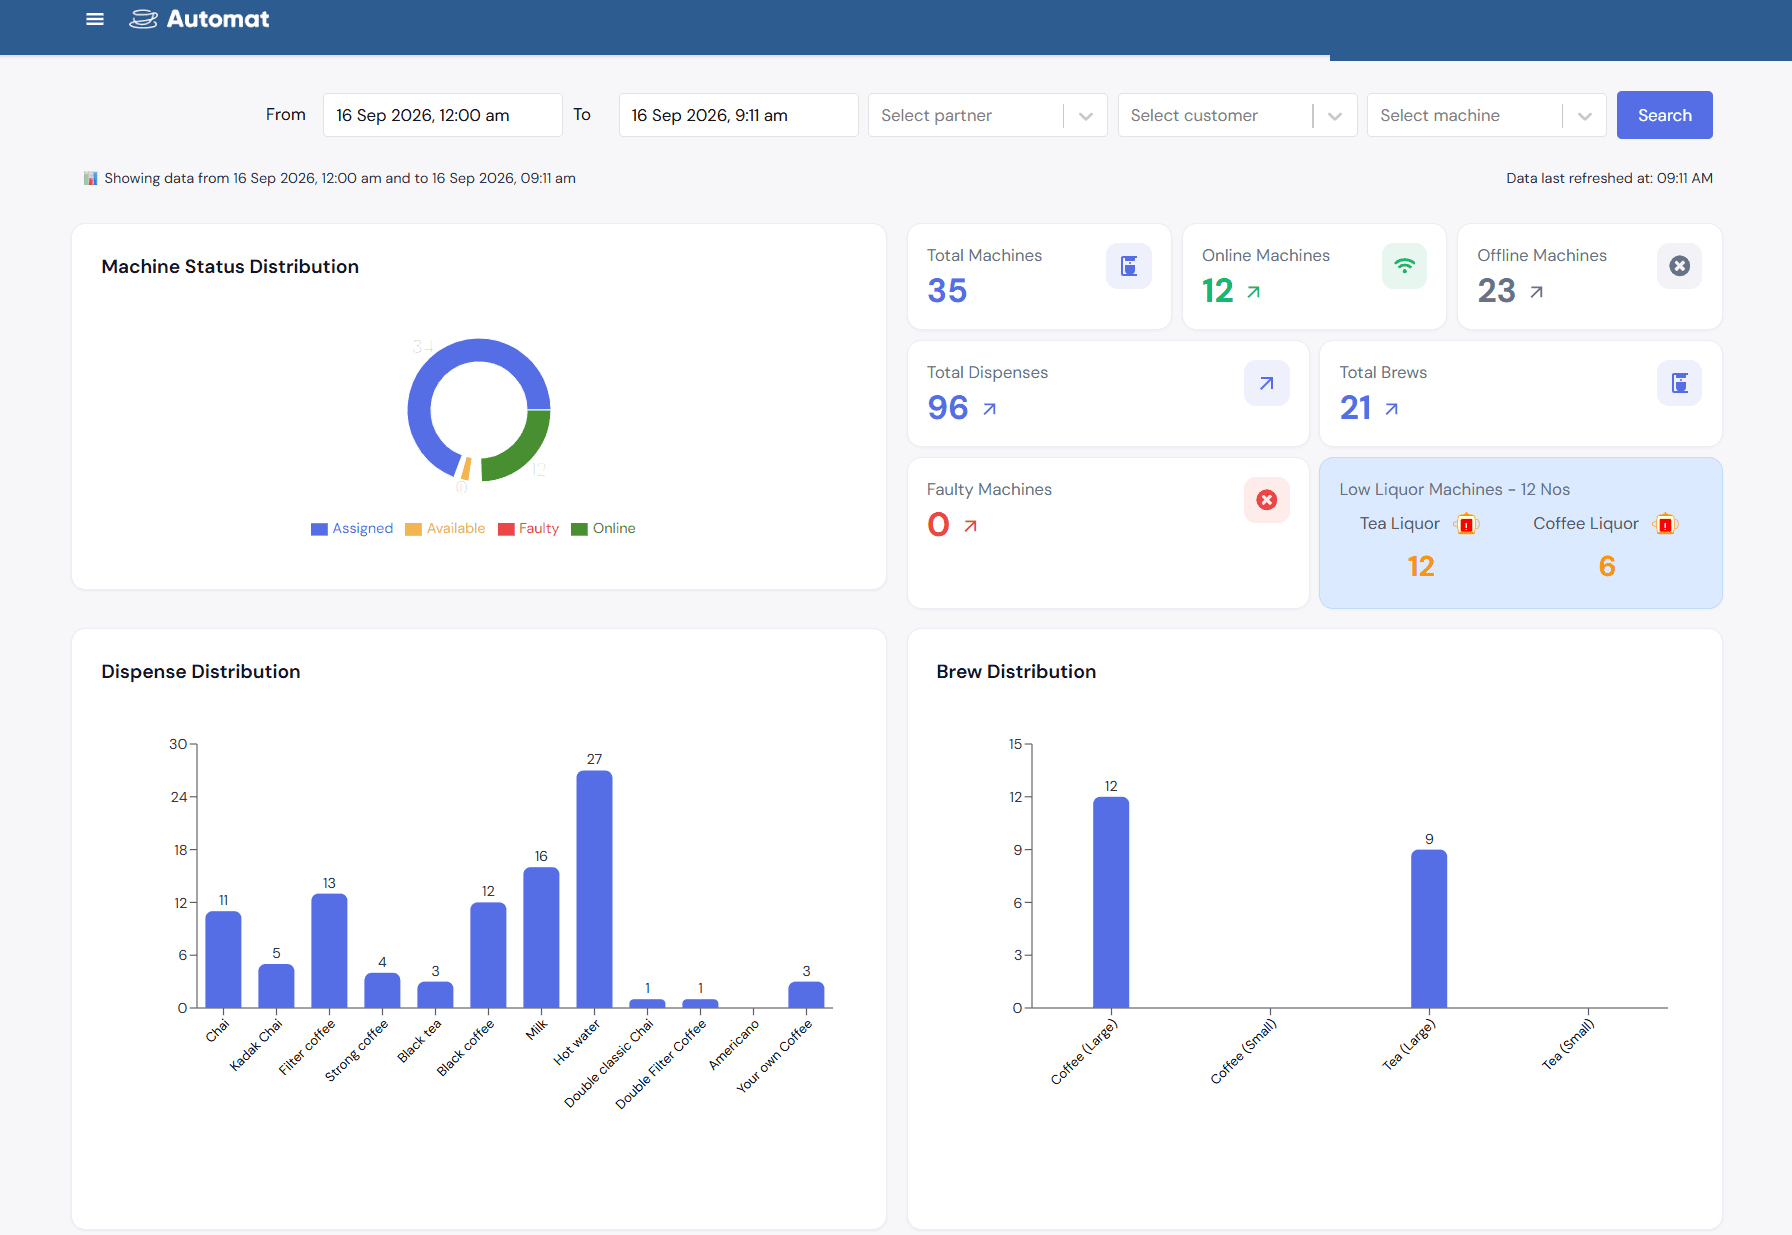Click the arrow beside Total Brews count 21
Screen dimensions: 1792x1235
[x=1391, y=409]
